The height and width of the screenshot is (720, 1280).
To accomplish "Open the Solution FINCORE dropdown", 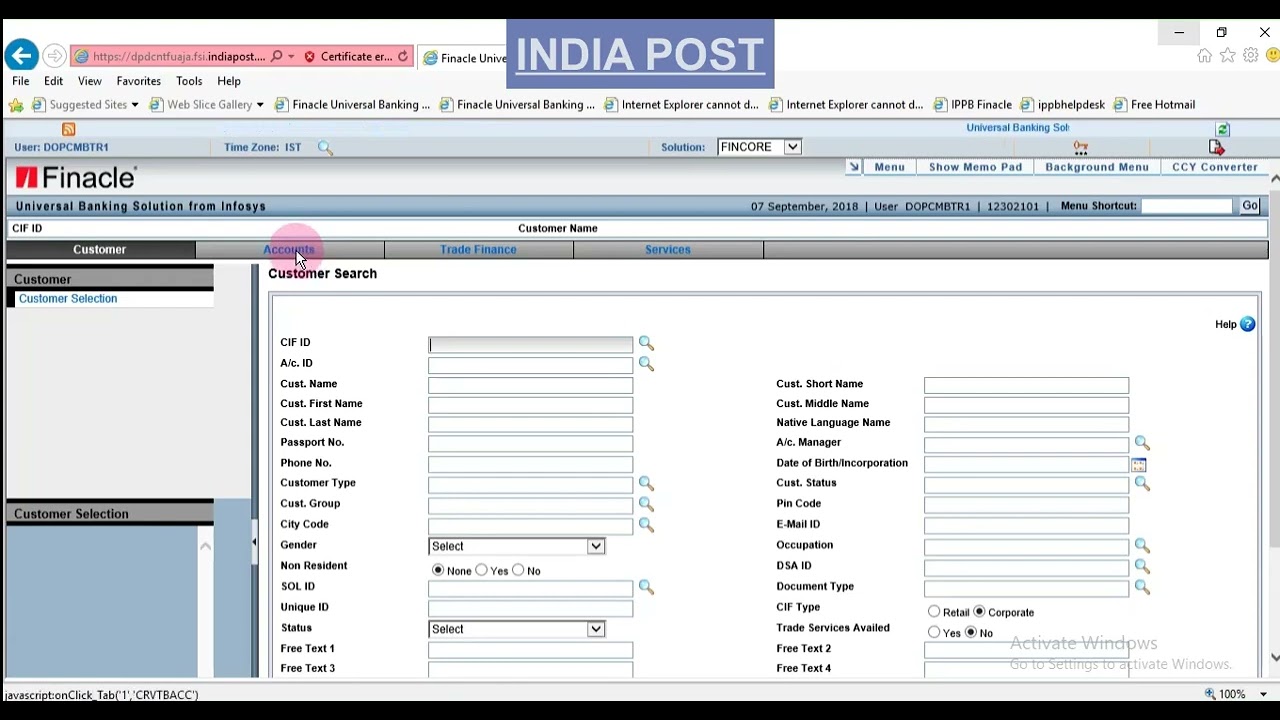I will click(x=759, y=147).
